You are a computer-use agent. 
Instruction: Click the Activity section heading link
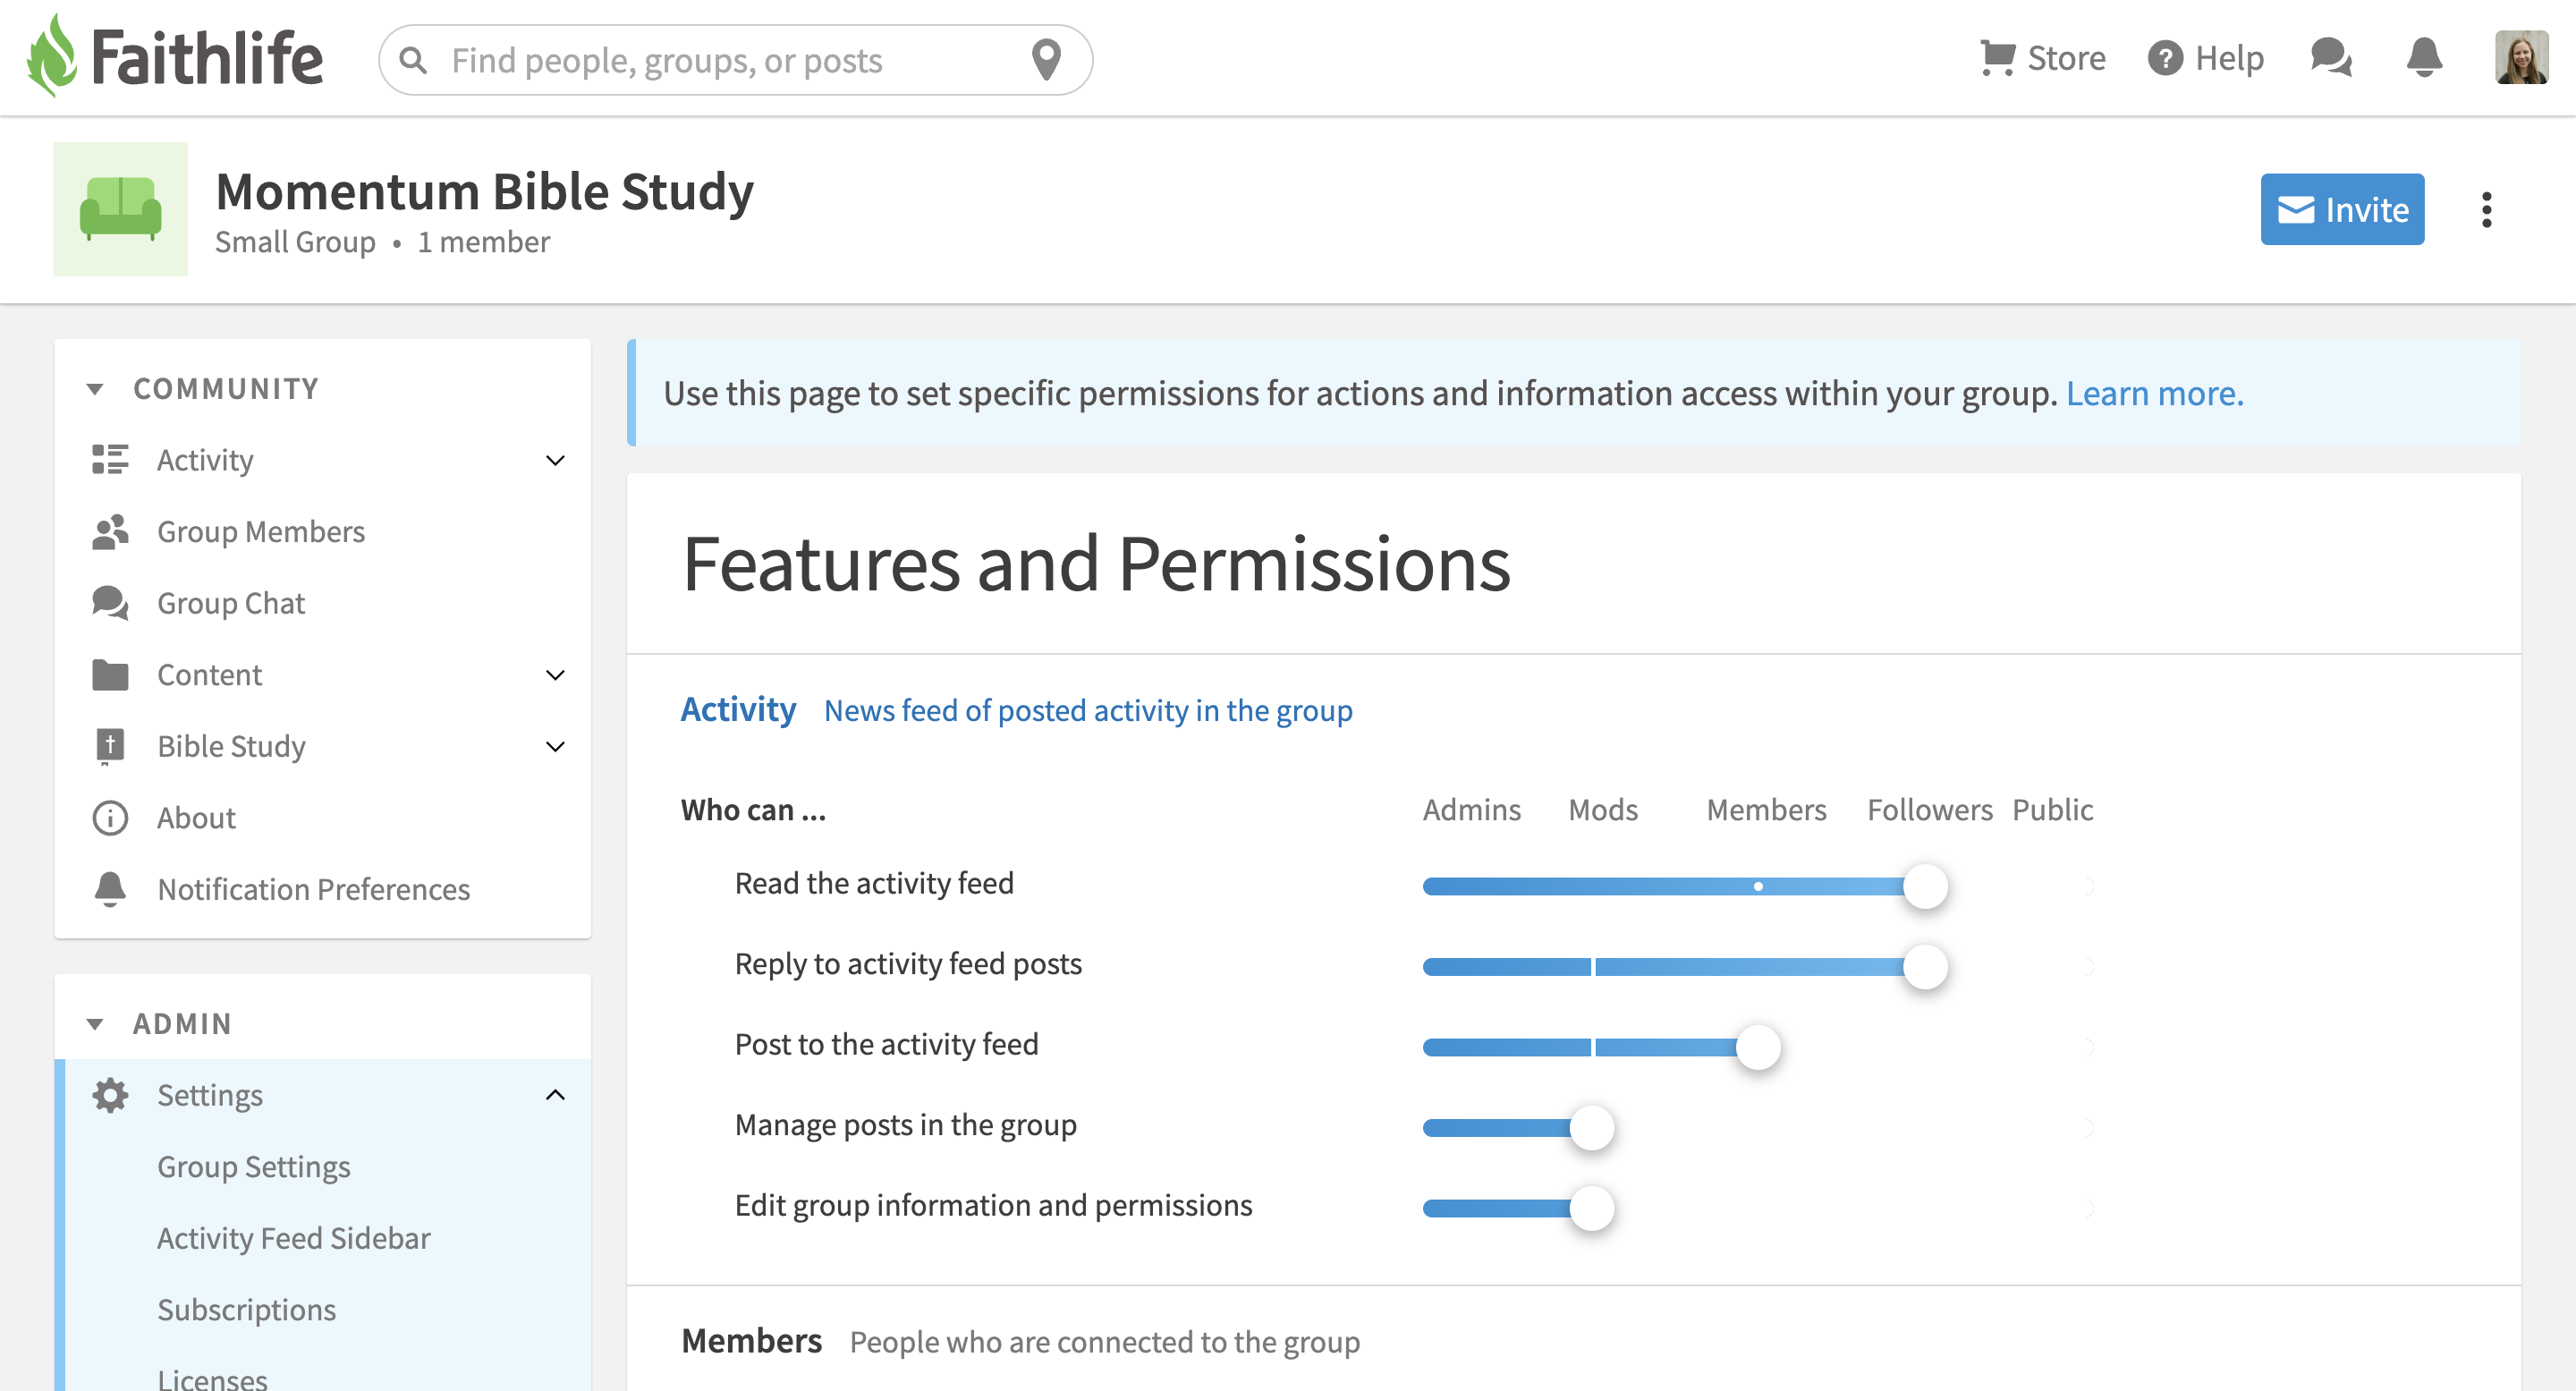click(738, 709)
